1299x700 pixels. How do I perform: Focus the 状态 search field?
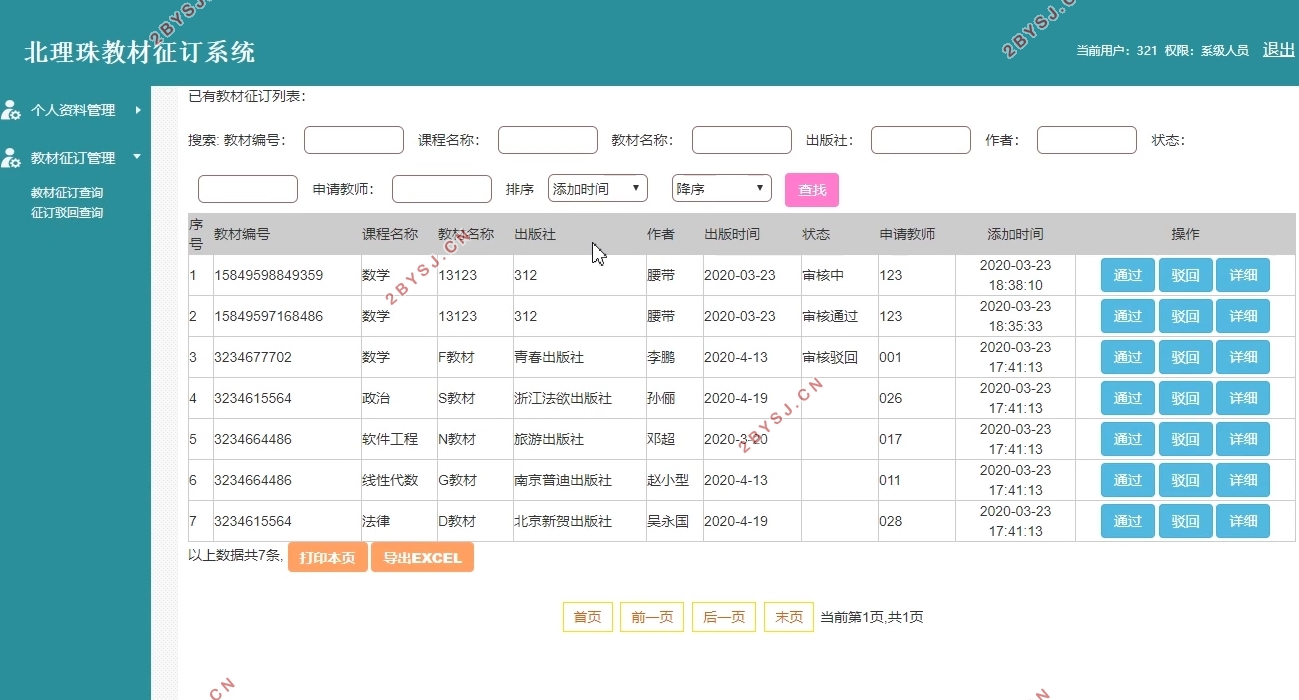click(x=248, y=189)
